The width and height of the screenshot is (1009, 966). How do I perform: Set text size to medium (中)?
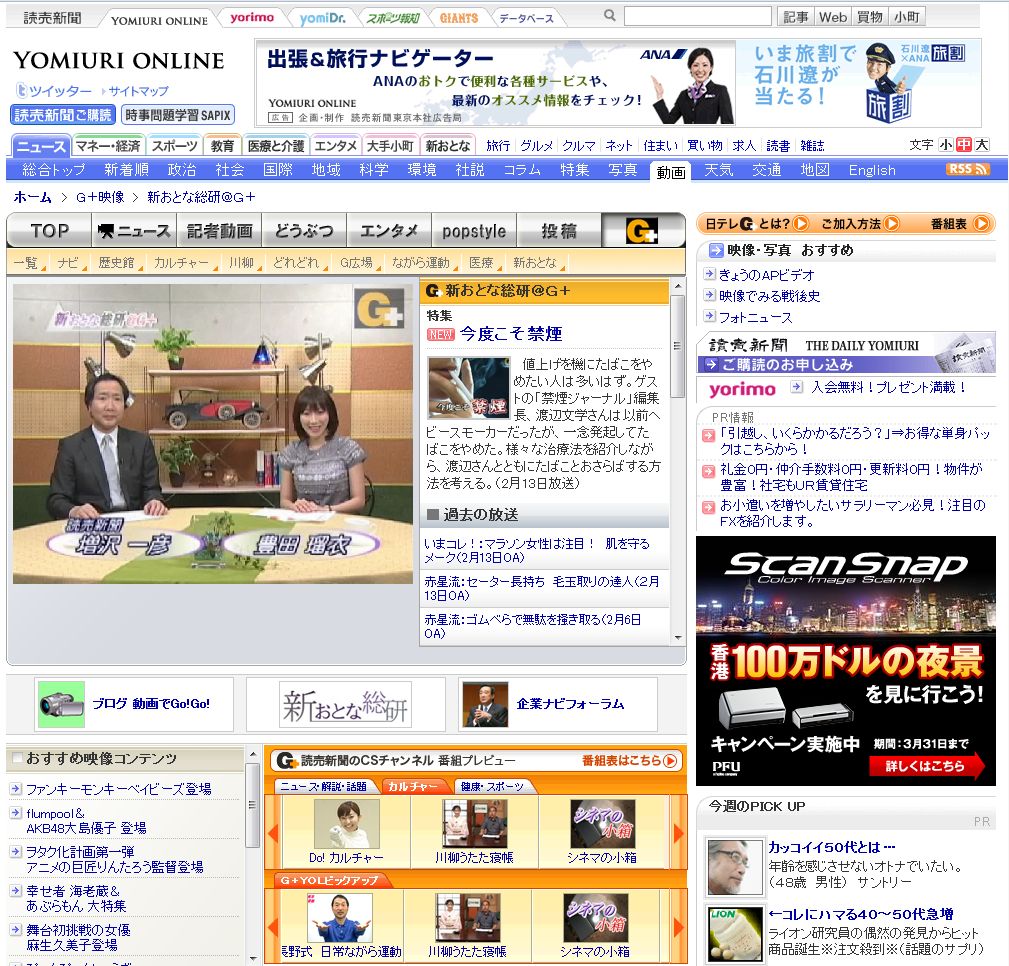(x=963, y=145)
